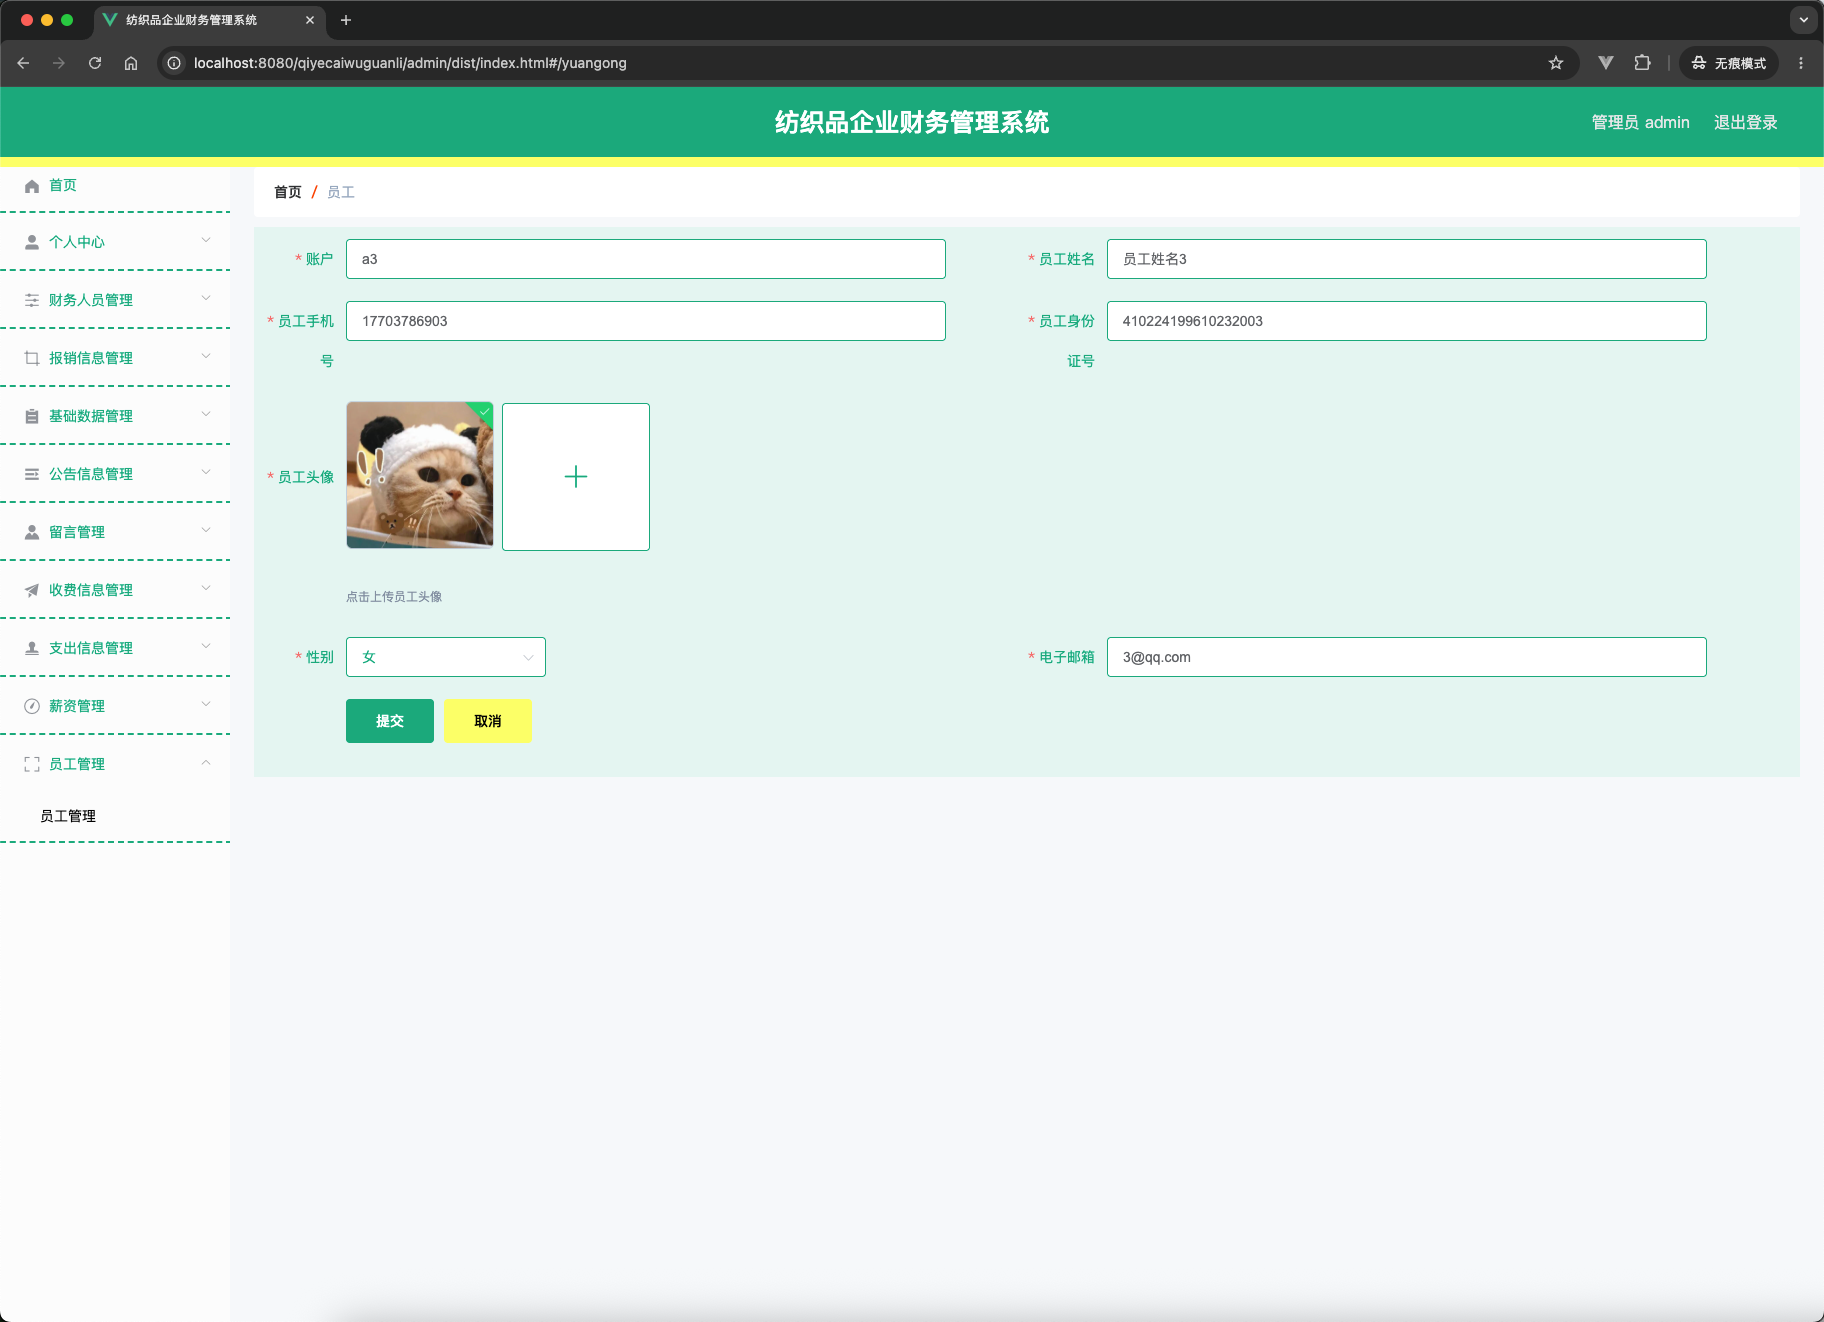The width and height of the screenshot is (1824, 1322).
Task: Expand the 个人中心 chevron
Action: coord(206,240)
